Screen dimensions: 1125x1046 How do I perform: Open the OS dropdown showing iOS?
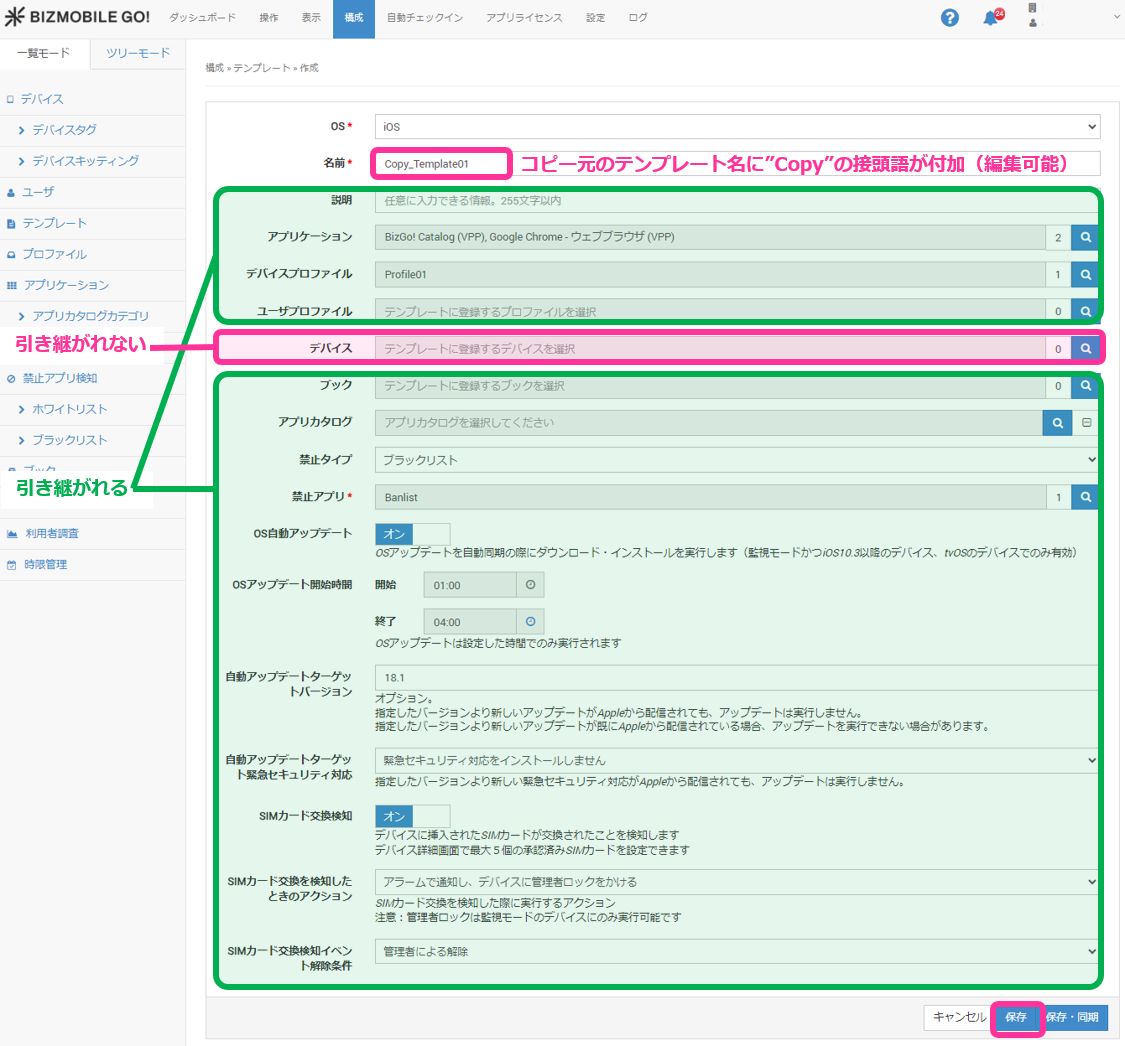tap(737, 127)
